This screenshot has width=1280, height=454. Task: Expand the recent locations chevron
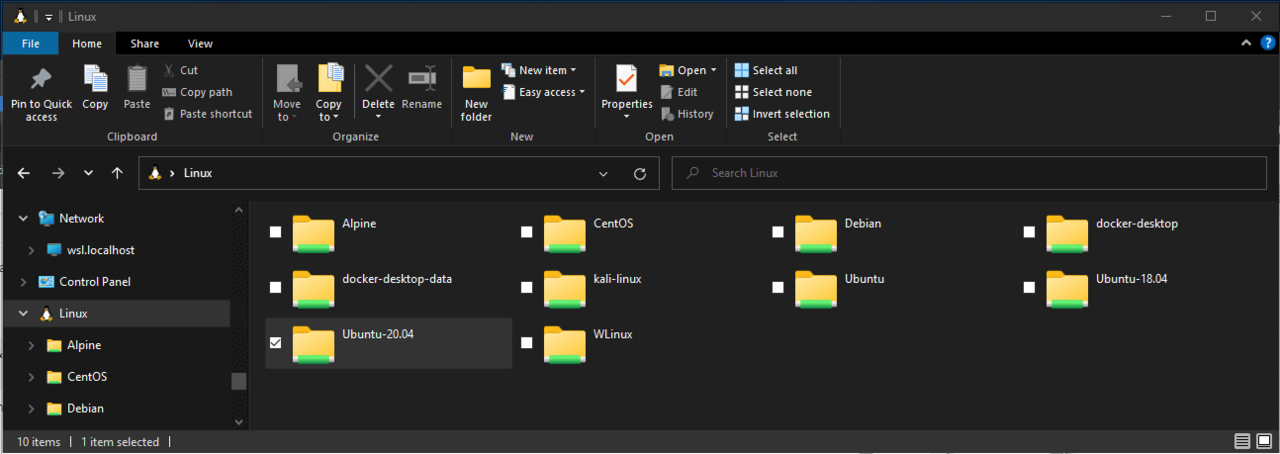tap(88, 173)
